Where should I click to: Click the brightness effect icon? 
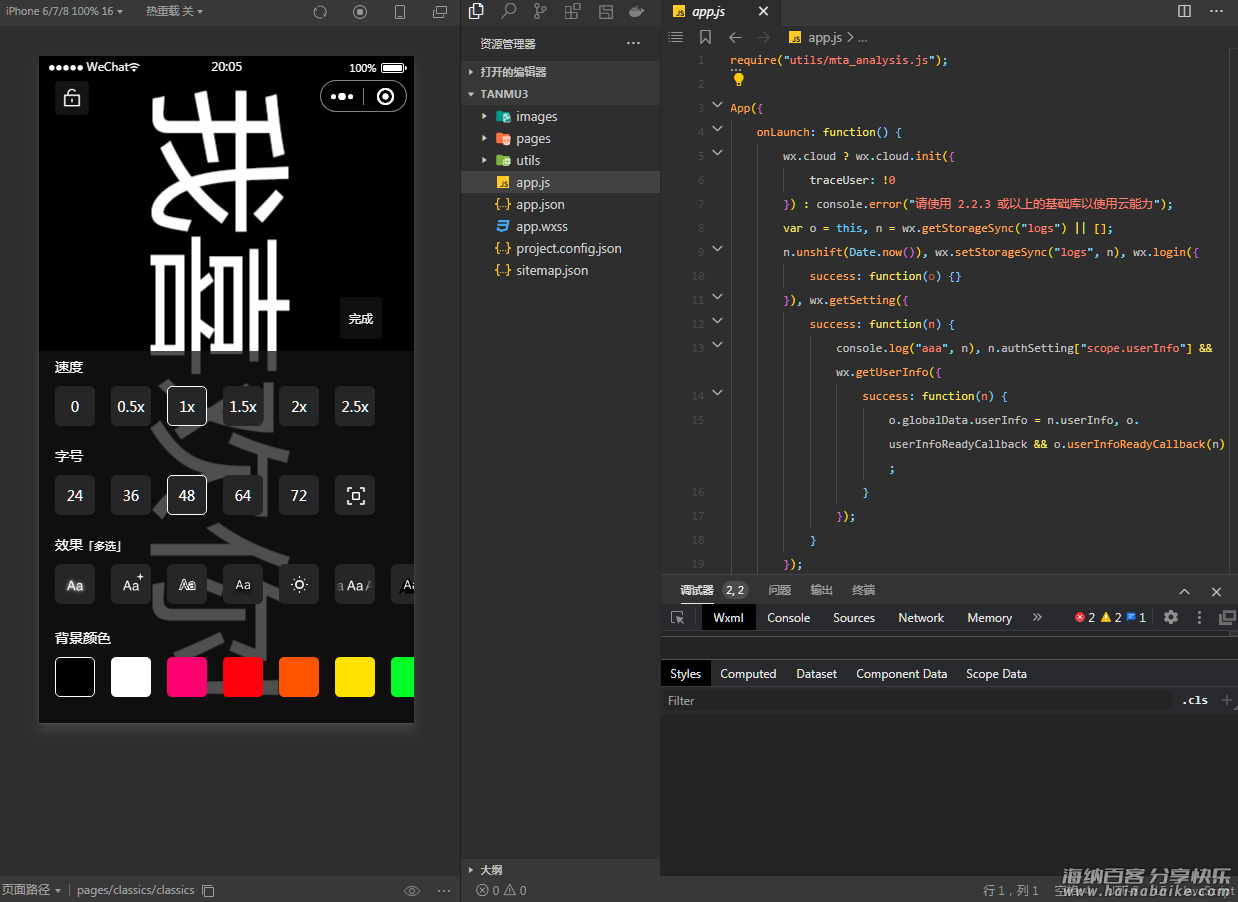(x=299, y=584)
